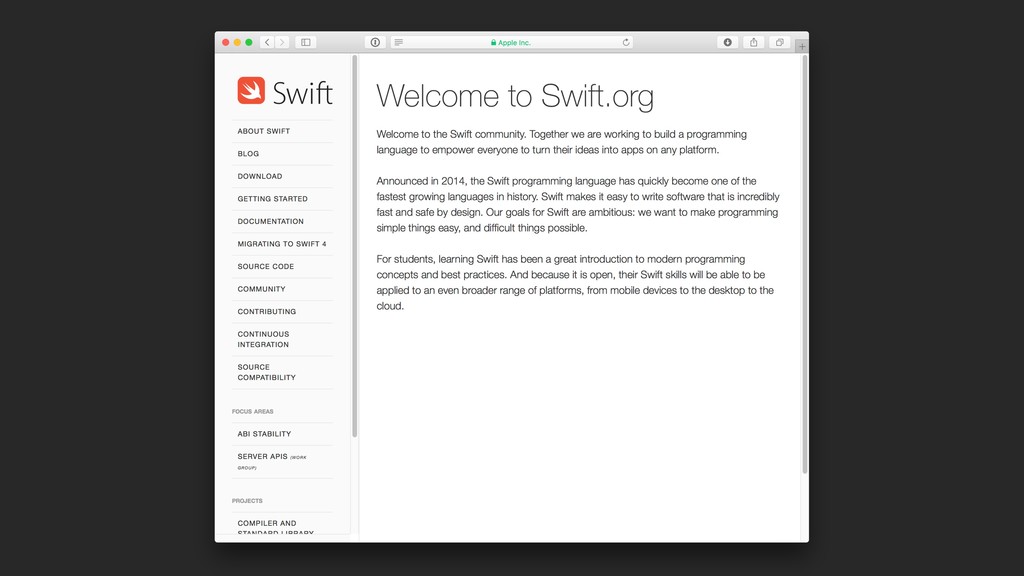Open the Share icon menu
Screen dimensions: 1024x576
(754, 42)
